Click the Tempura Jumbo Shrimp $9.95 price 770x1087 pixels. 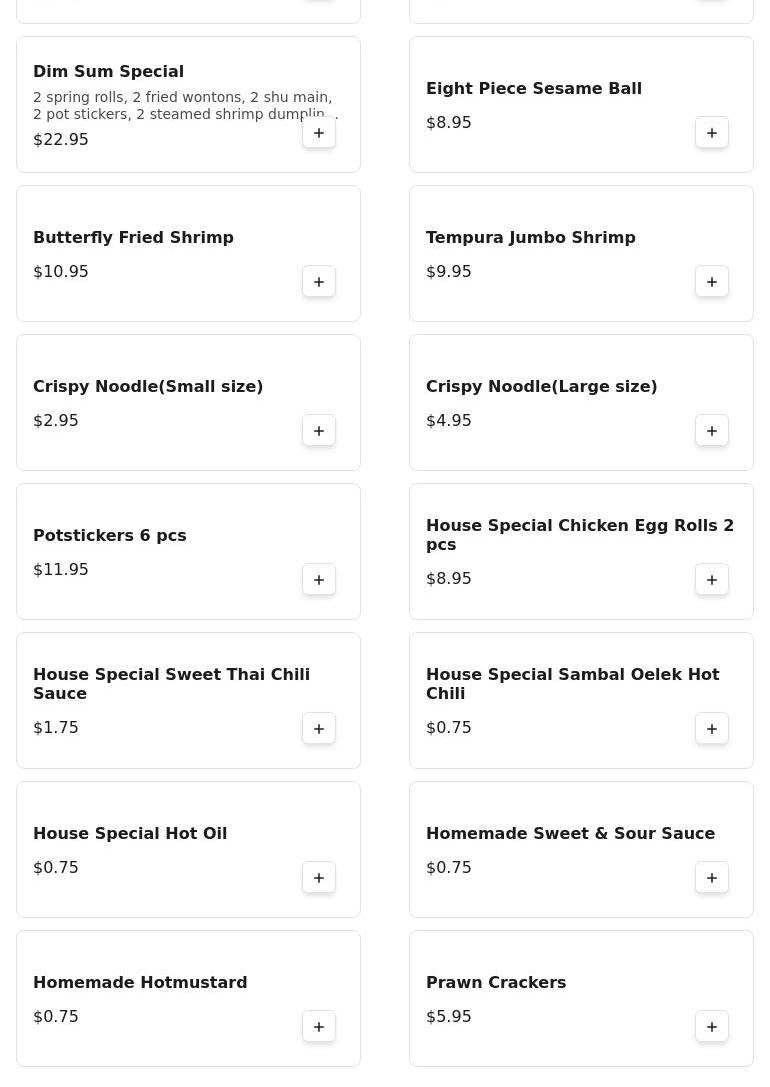pyautogui.click(x=449, y=272)
